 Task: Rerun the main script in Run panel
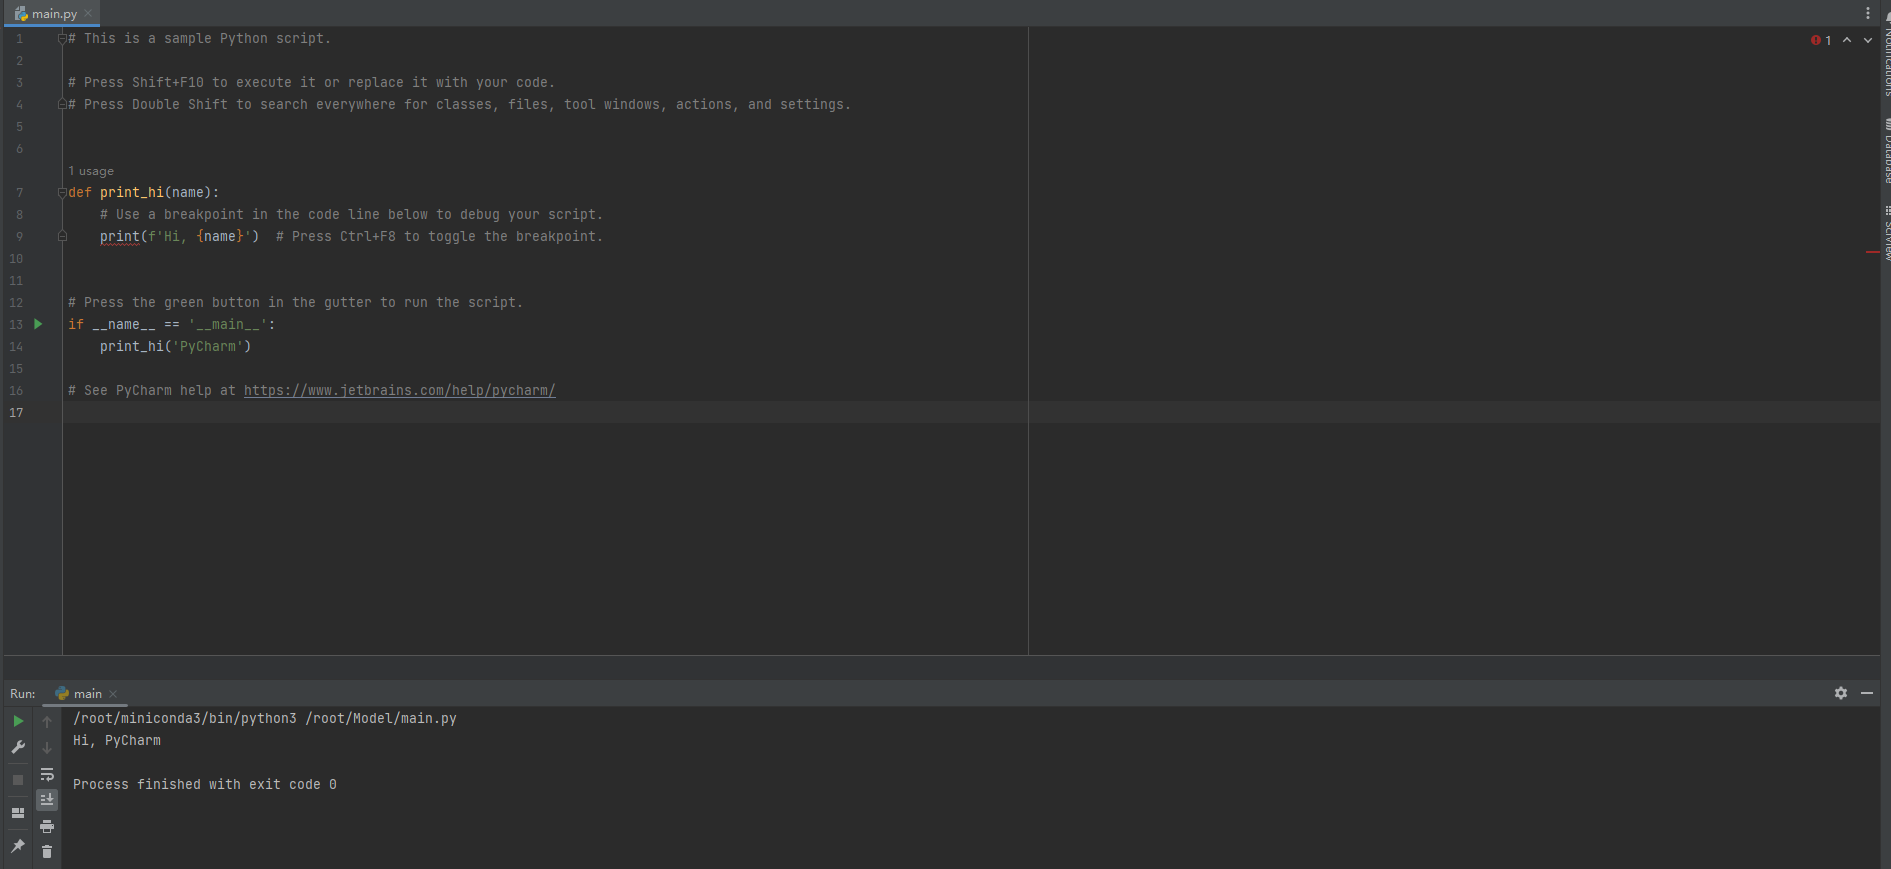click(x=18, y=721)
